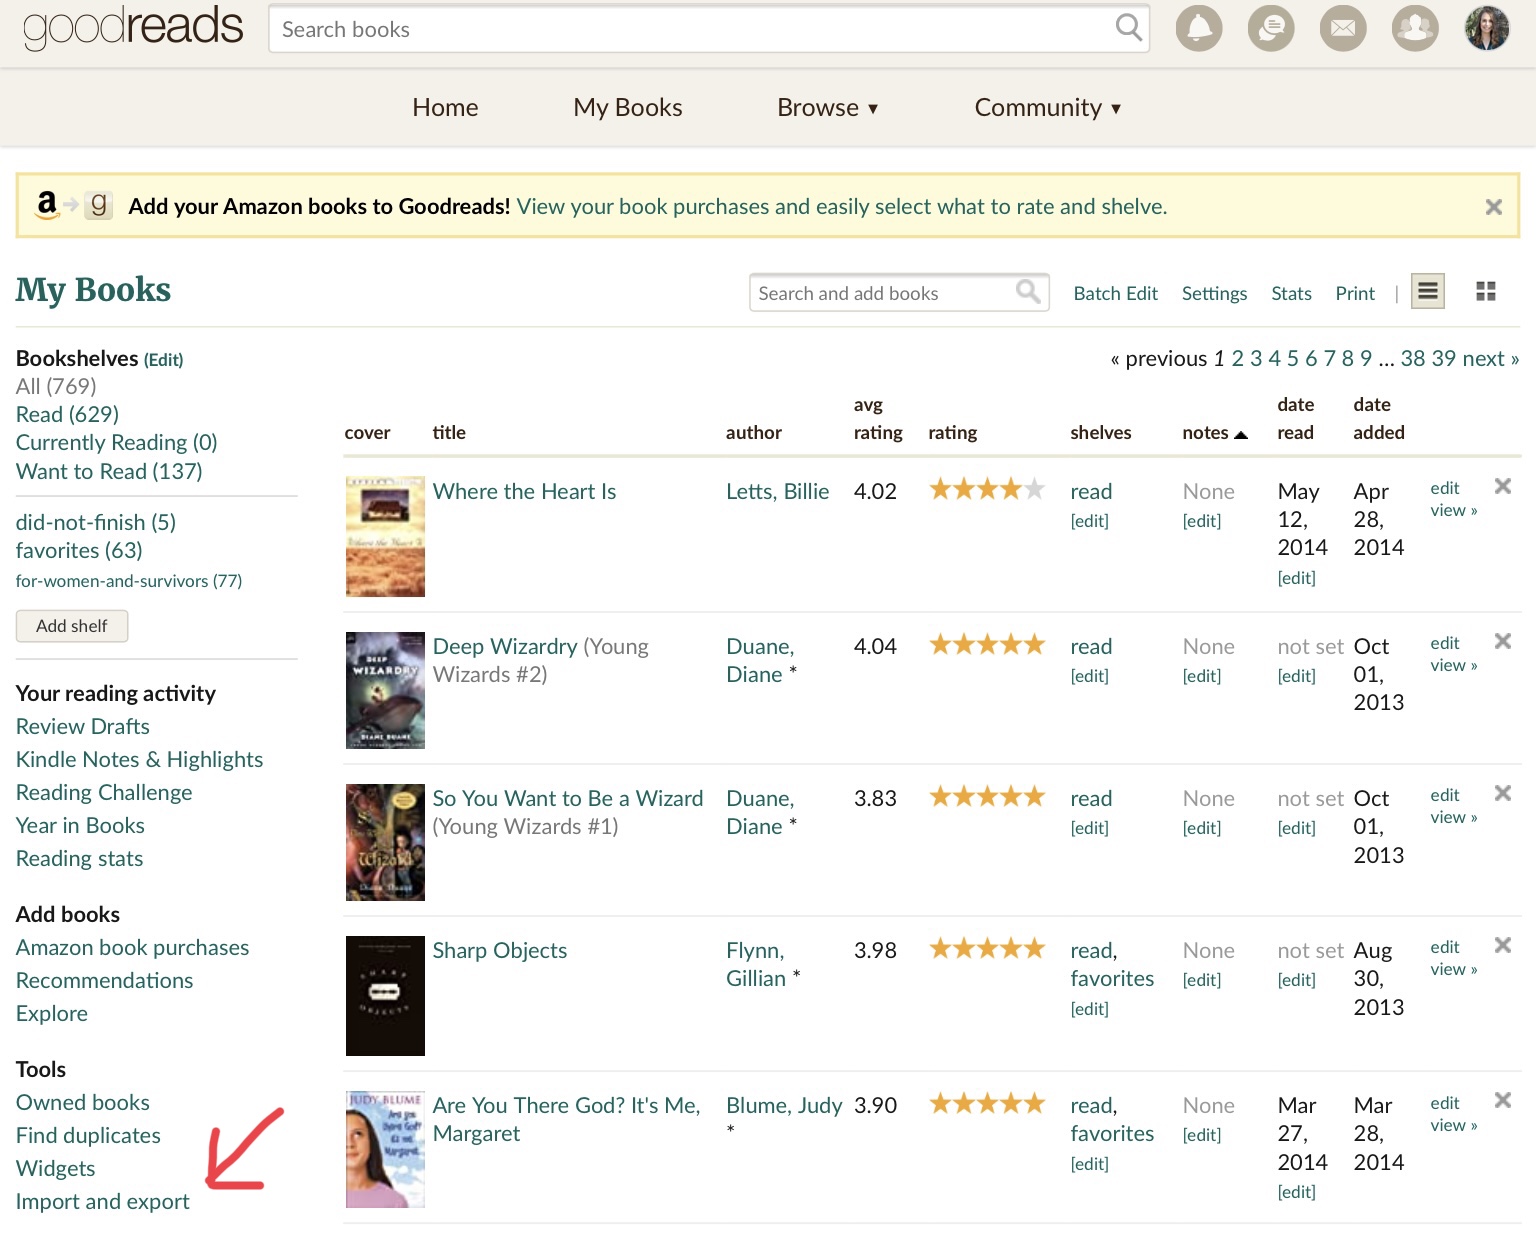Viewport: 1536px width, 1233px height.
Task: Open the friend requests icon
Action: tap(1415, 28)
